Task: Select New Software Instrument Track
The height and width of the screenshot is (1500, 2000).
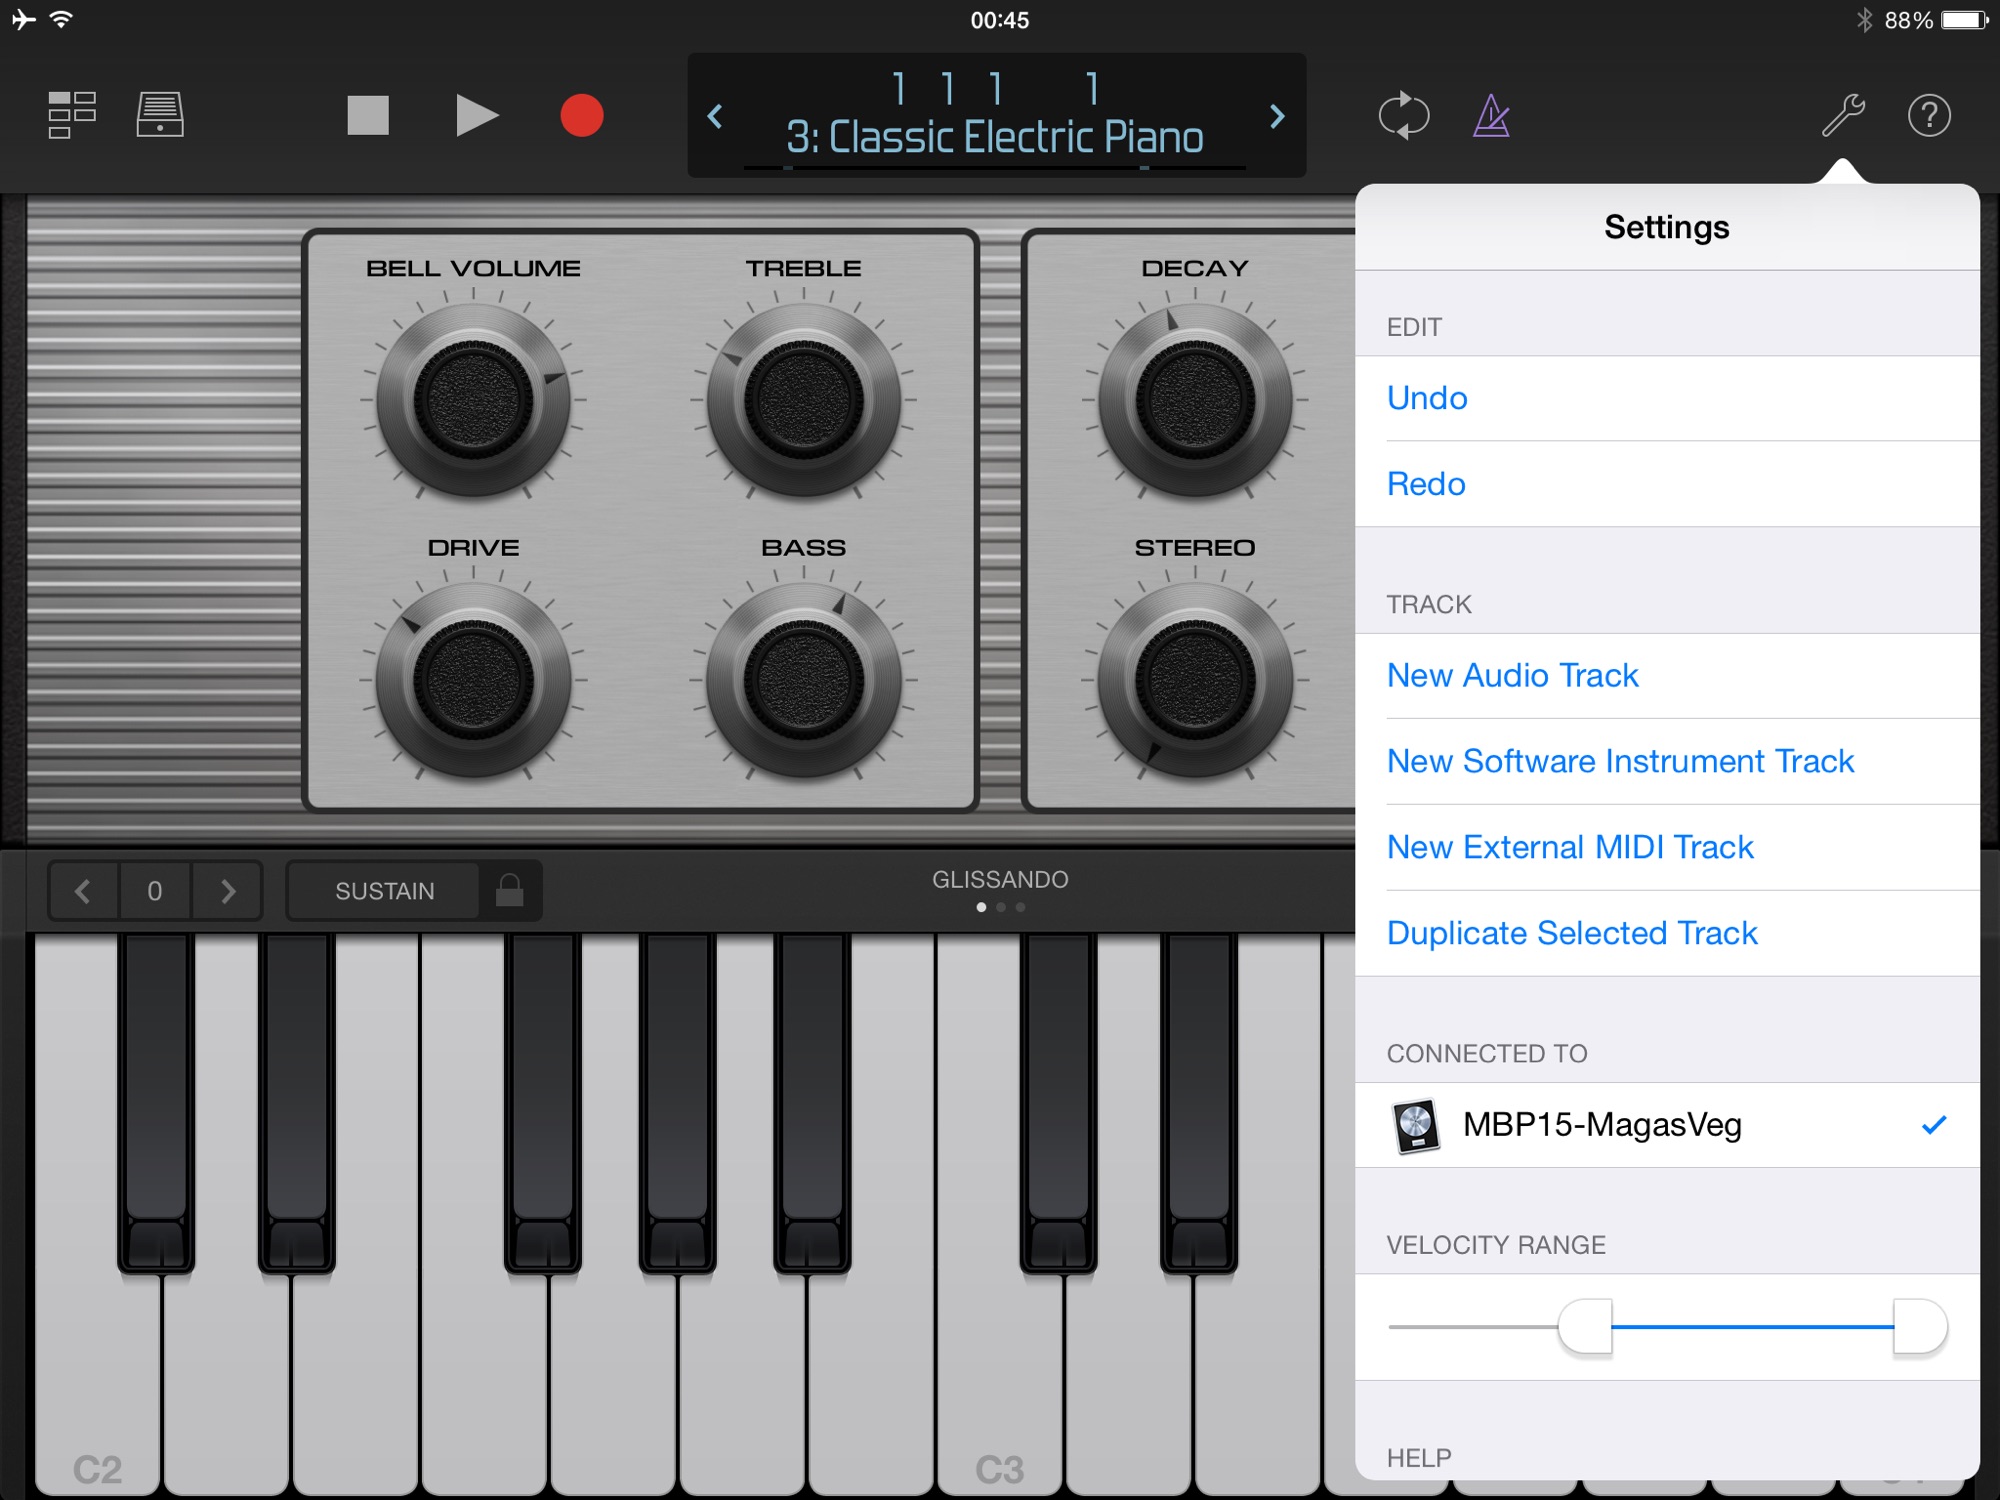Action: point(1667,762)
